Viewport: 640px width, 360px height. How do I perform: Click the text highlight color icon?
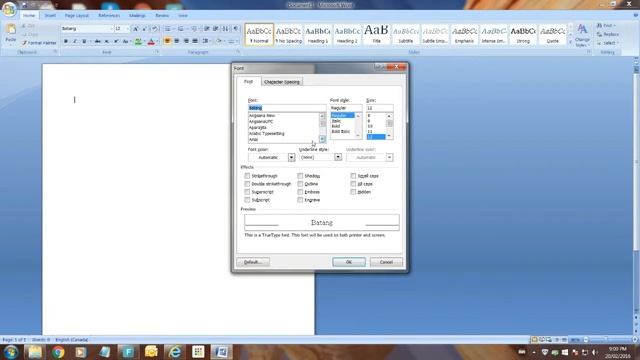pos(138,41)
